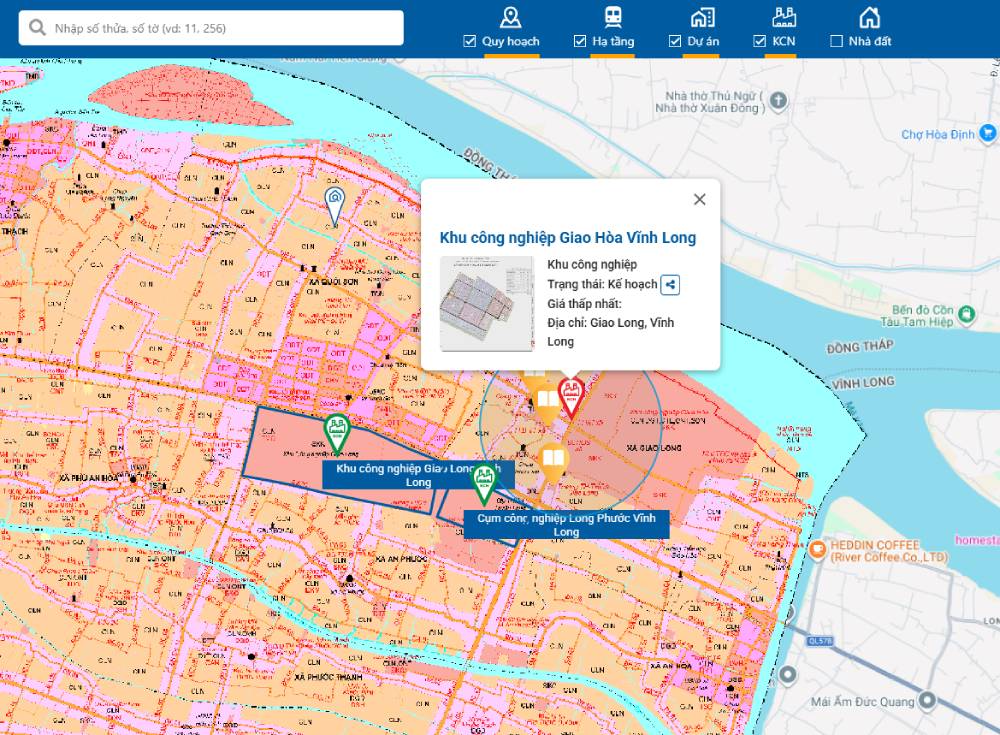The image size is (1000, 735).
Task: Click the Nhà đất house icon
Action: click(x=869, y=17)
